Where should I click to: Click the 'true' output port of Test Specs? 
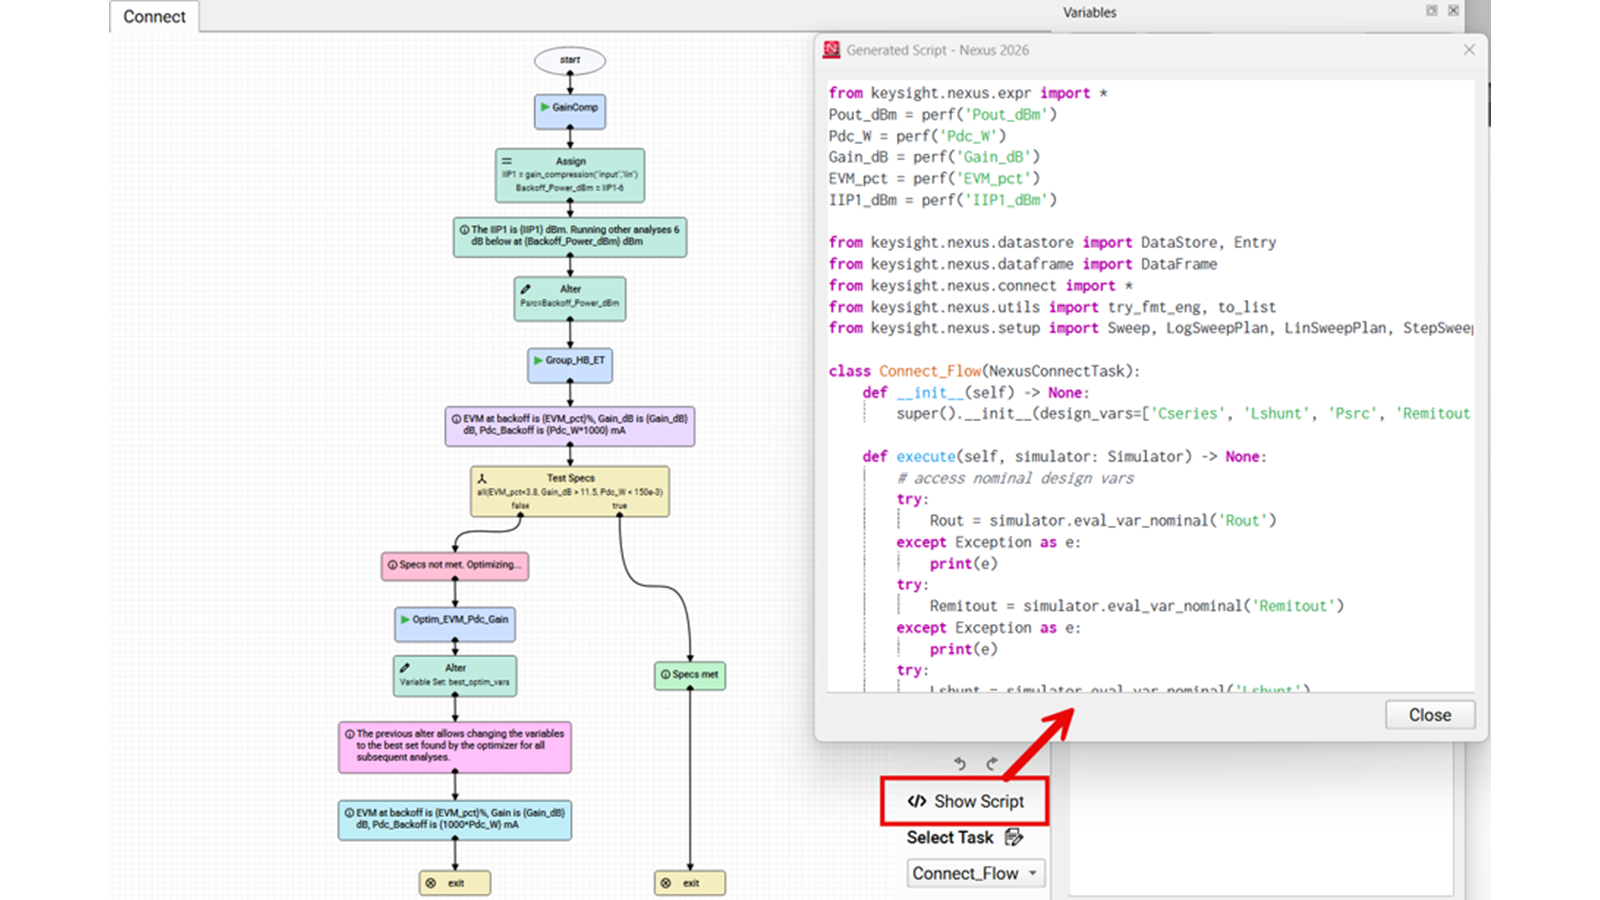pos(619,514)
